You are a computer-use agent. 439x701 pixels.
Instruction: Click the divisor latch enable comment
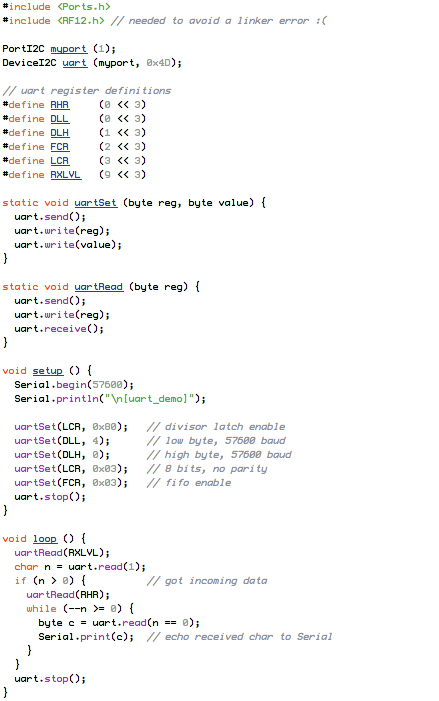(x=216, y=427)
